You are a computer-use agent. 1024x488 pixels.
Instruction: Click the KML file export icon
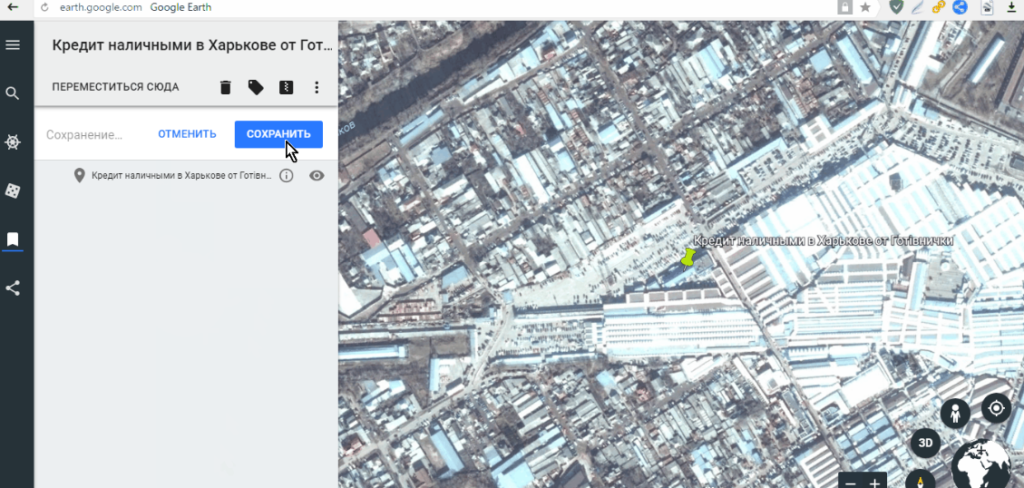(x=286, y=88)
